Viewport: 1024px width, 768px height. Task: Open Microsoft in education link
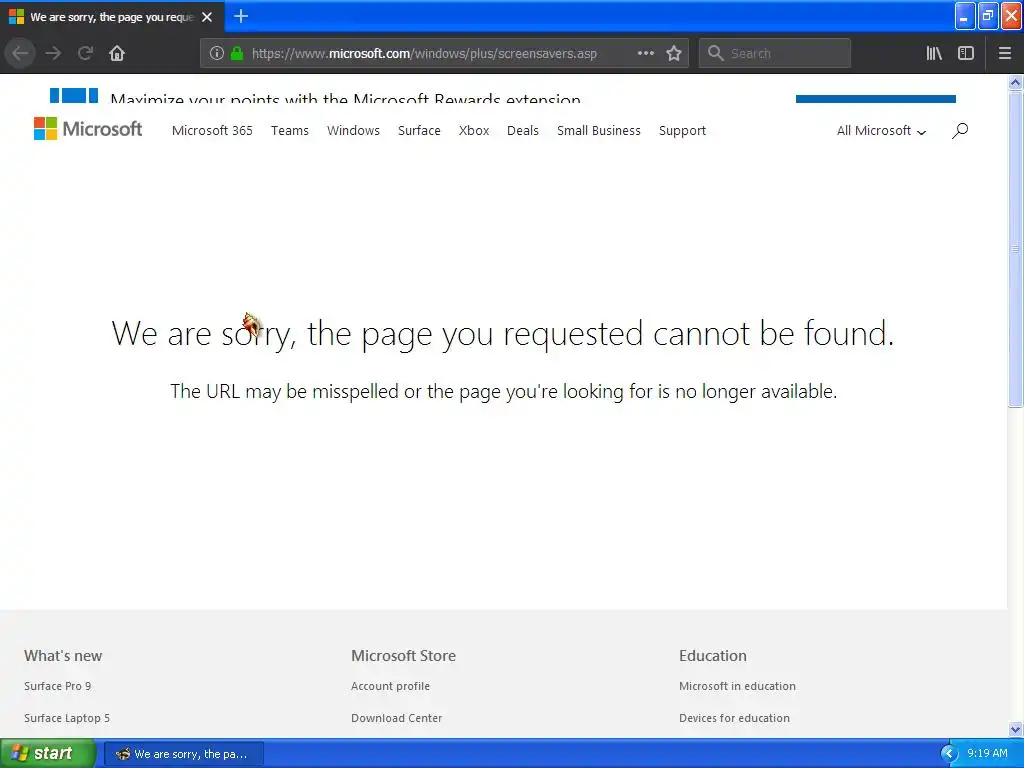point(737,686)
